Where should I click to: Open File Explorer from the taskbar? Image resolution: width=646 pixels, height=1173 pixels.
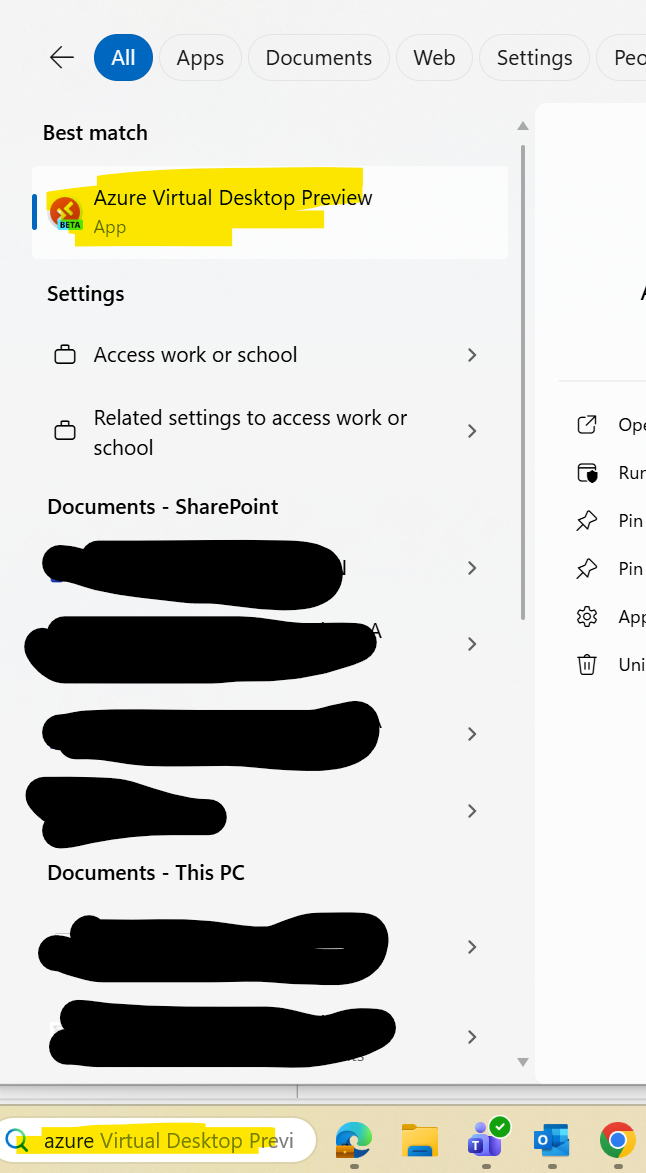click(x=419, y=1140)
